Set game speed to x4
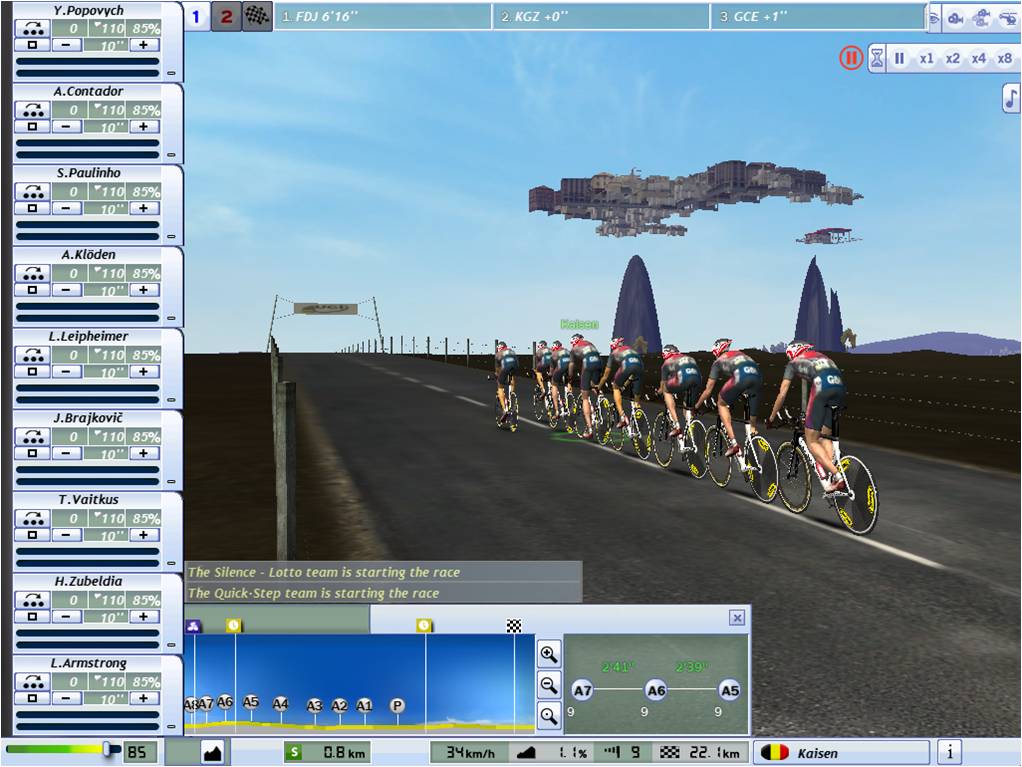 click(978, 58)
